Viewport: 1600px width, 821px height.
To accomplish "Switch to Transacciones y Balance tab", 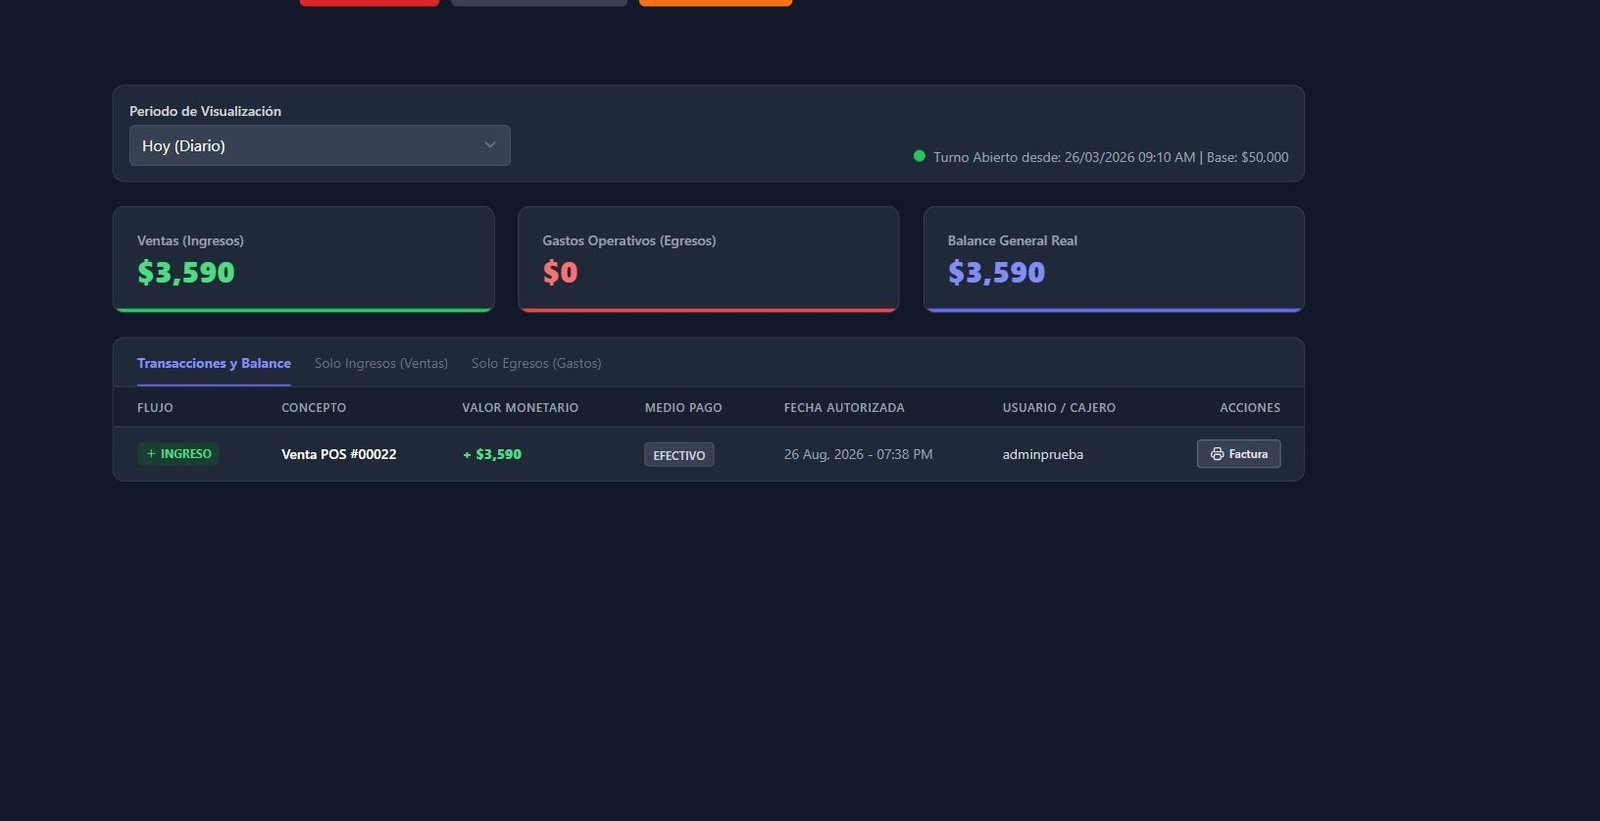I will [214, 363].
